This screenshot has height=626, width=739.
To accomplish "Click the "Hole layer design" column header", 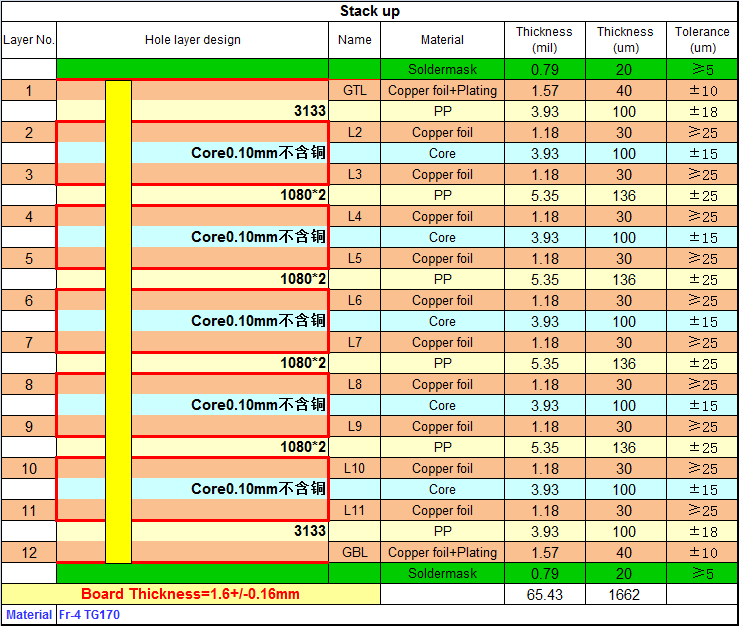I will [x=192, y=40].
